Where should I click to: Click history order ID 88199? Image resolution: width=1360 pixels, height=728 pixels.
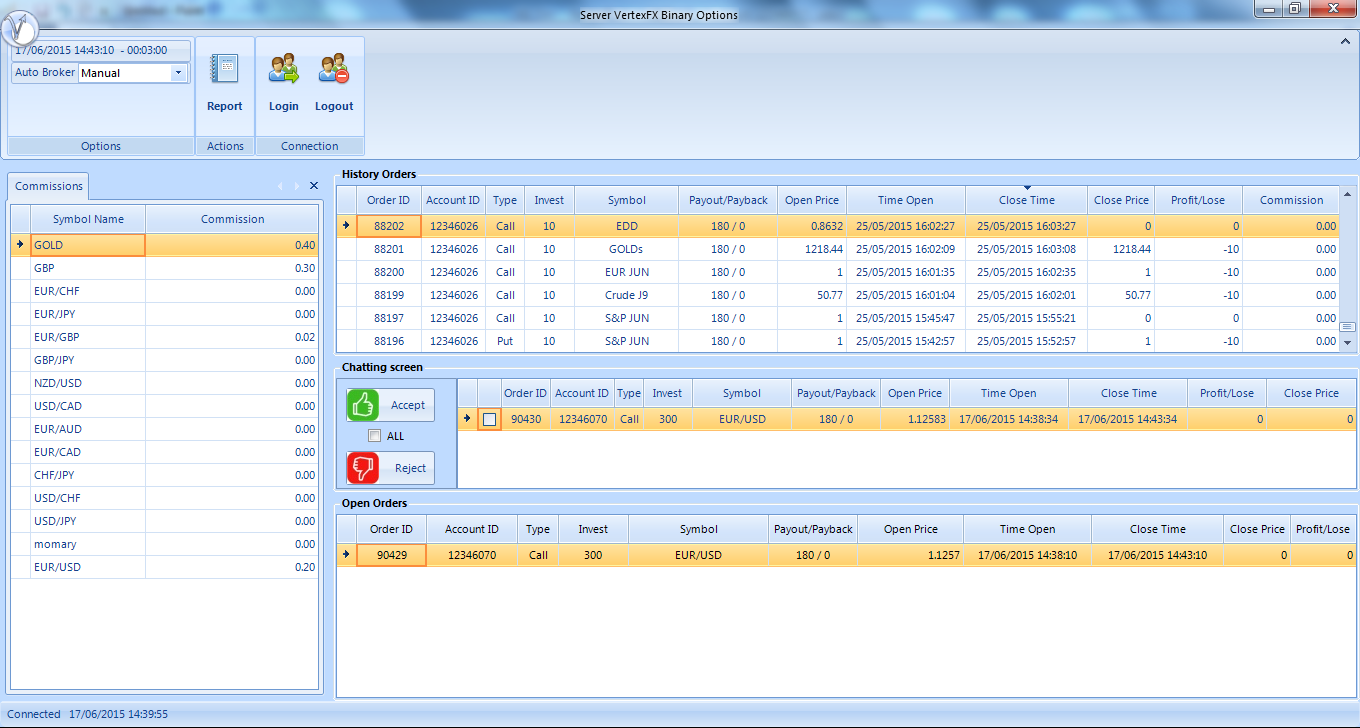pyautogui.click(x=389, y=295)
